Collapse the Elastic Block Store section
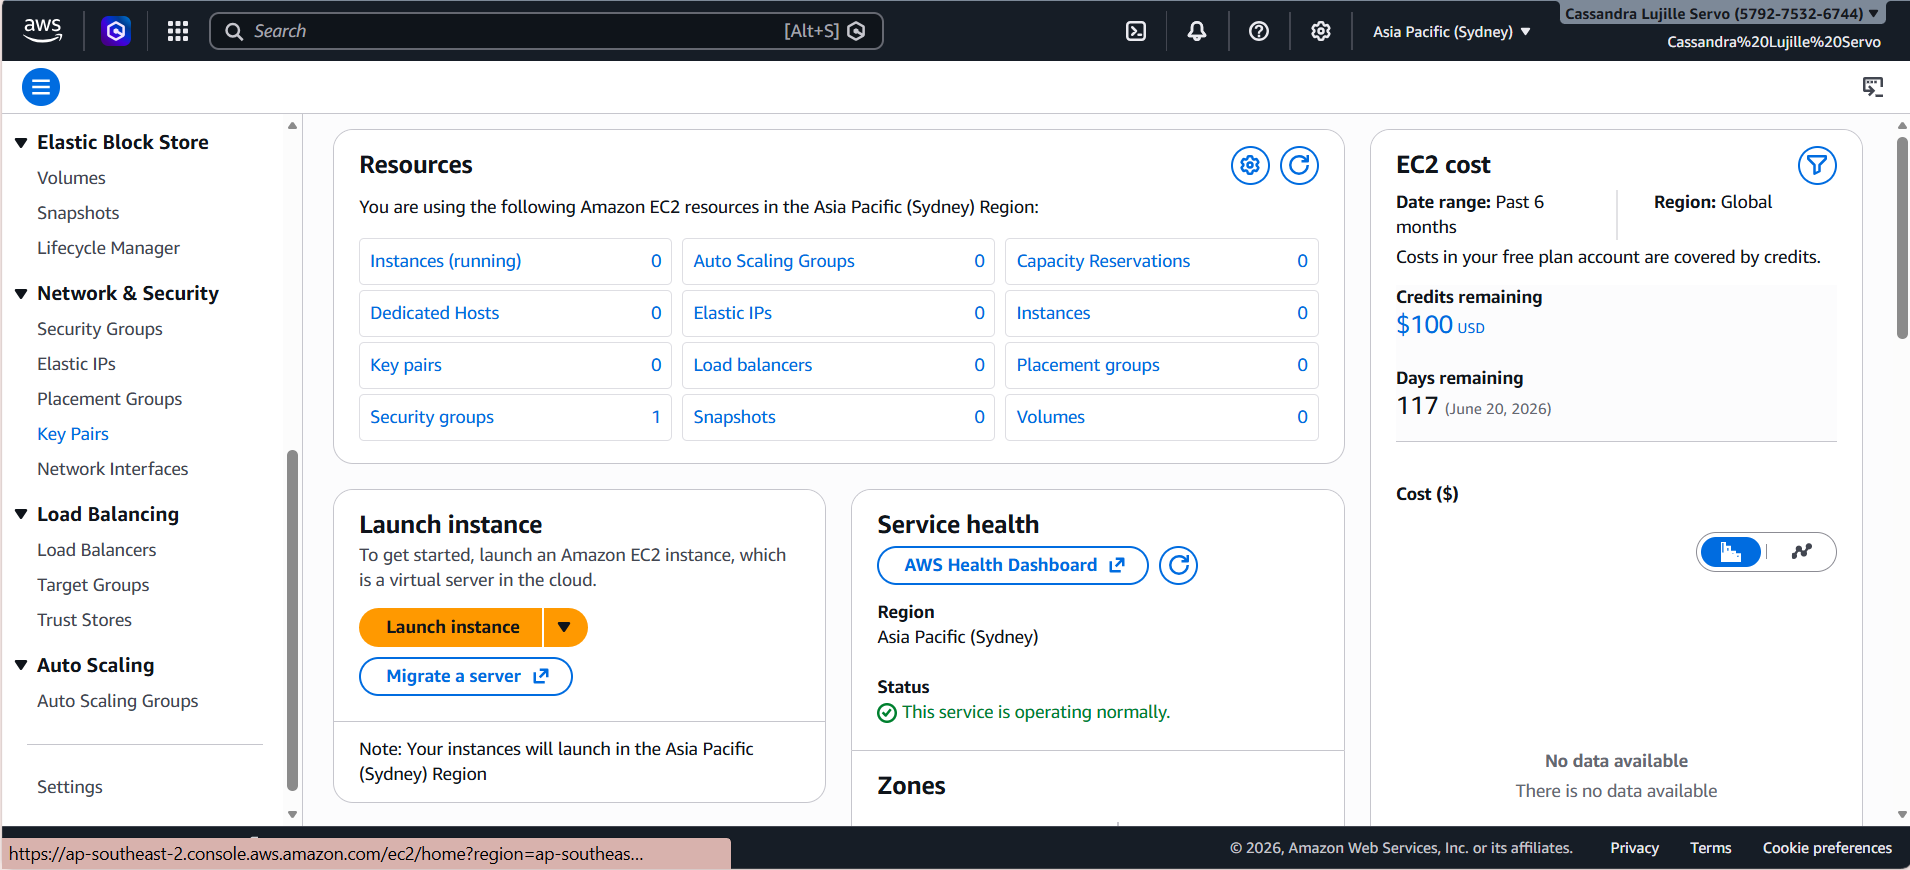Image resolution: width=1910 pixels, height=870 pixels. tap(21, 143)
